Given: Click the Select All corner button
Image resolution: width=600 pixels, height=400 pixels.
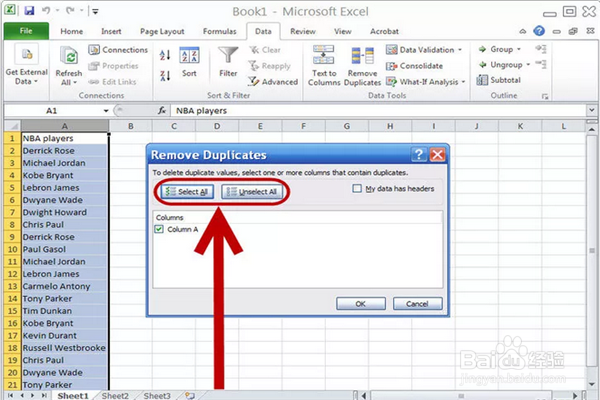Looking at the screenshot, I should pos(12,126).
